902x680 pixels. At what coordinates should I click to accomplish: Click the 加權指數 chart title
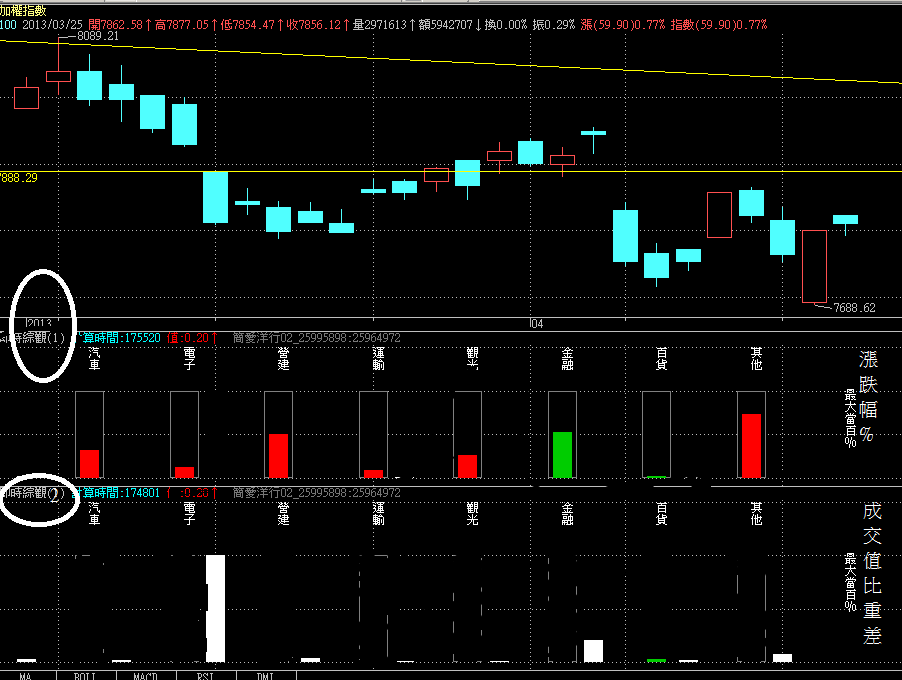tap(23, 9)
